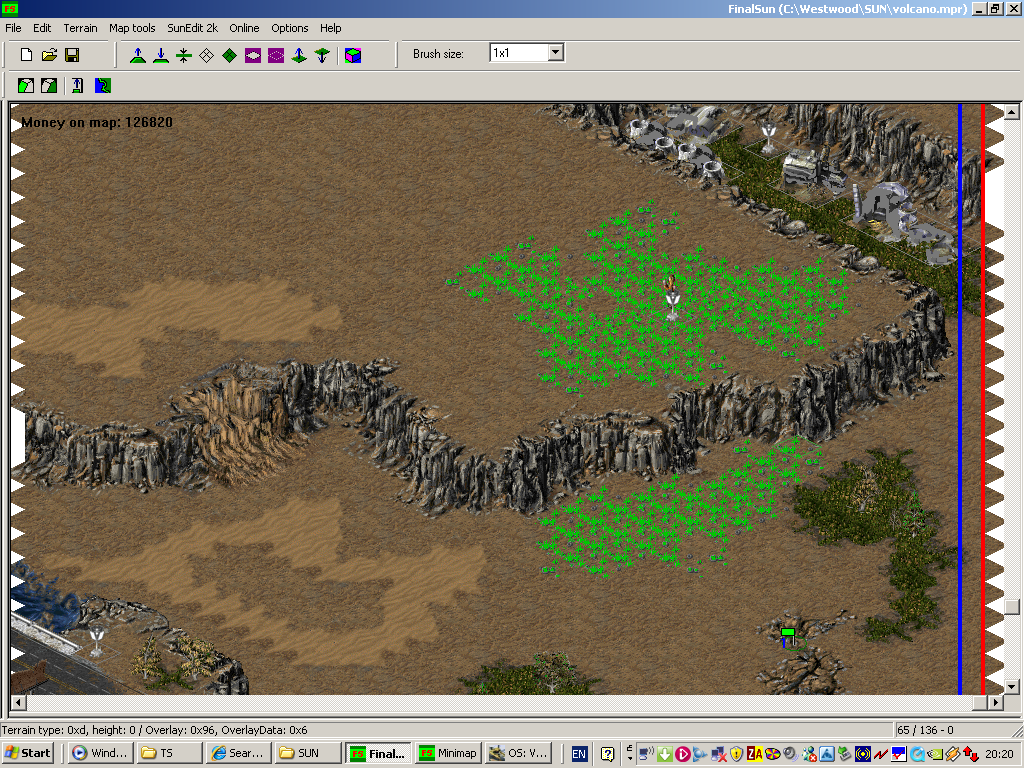Select the flatten ground tool
1024x768 pixels.
coord(184,56)
